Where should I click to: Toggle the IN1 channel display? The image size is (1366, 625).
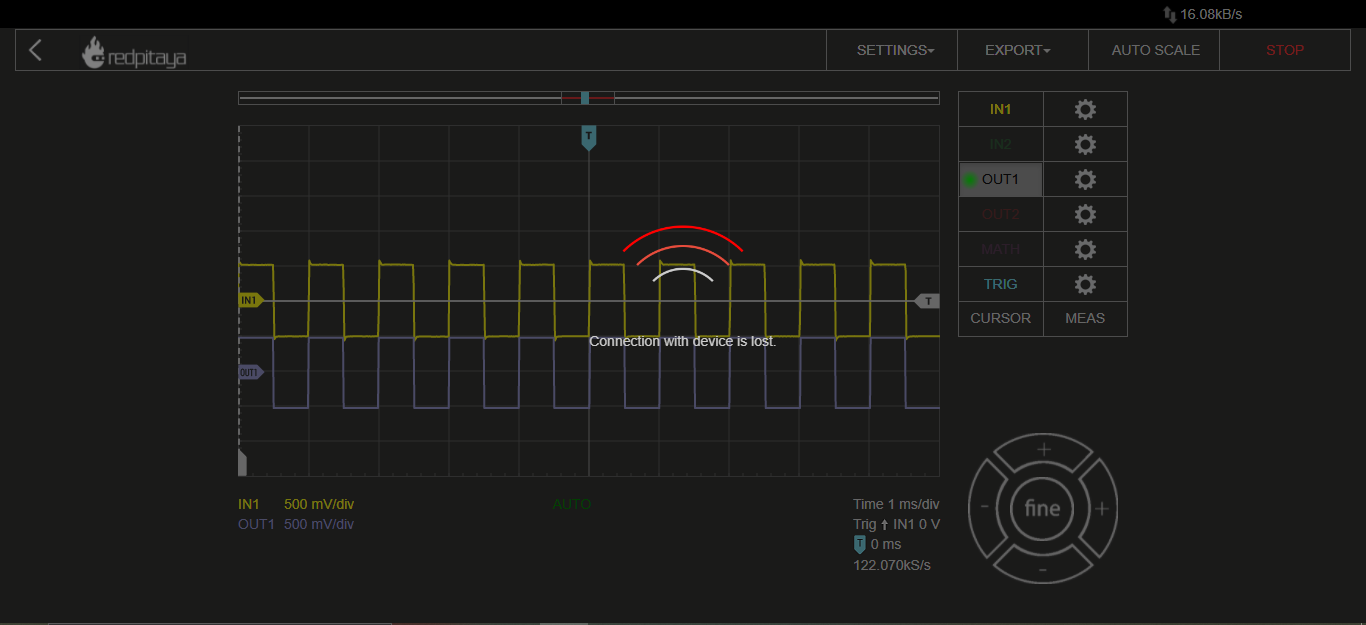(1000, 110)
